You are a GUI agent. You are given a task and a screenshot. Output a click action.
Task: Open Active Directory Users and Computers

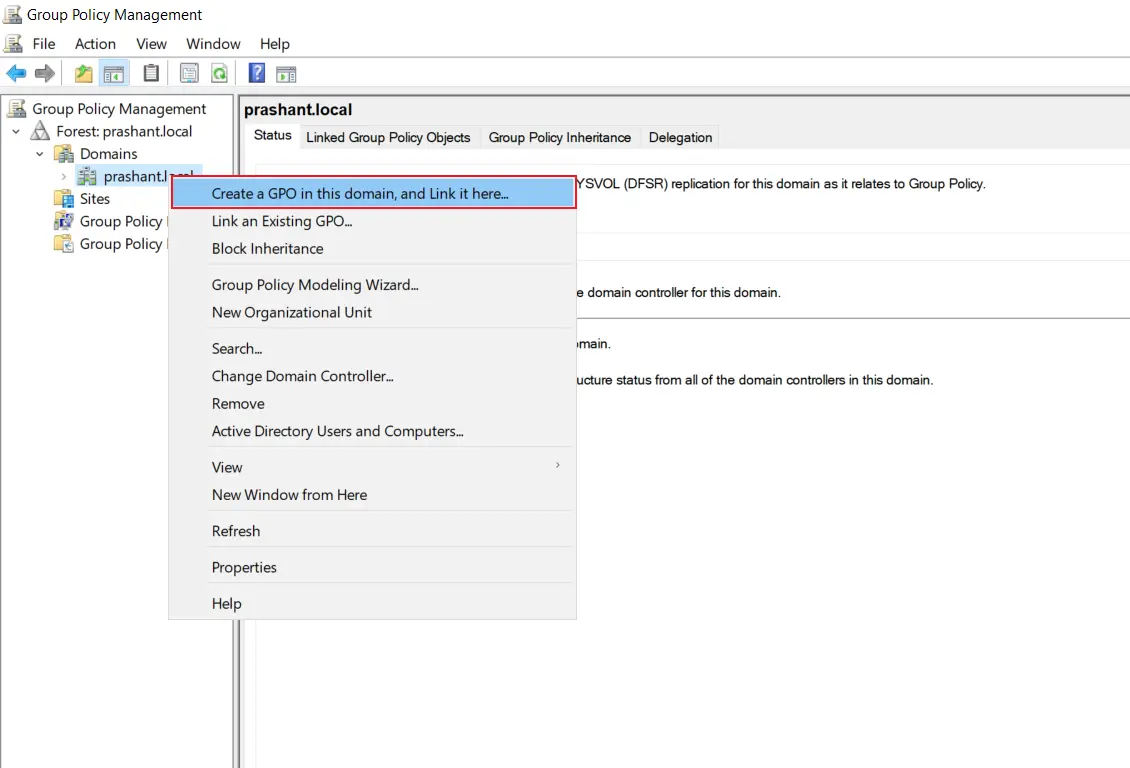373,431
